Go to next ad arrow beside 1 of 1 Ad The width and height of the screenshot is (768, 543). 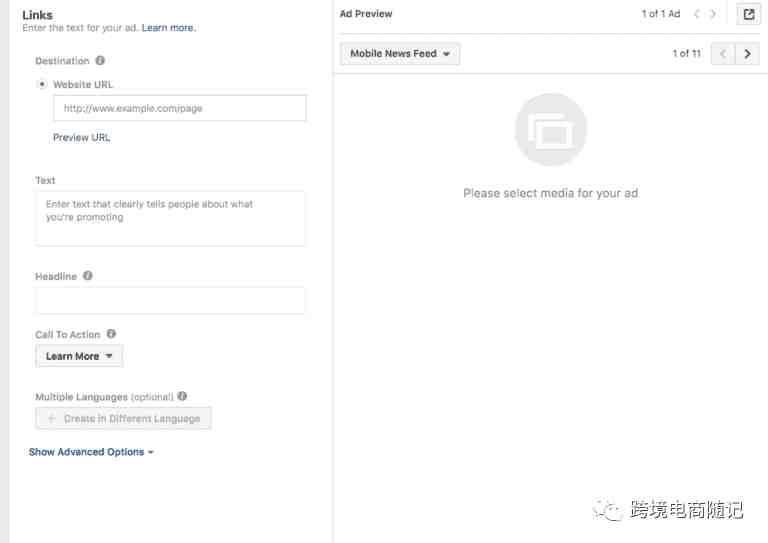(x=713, y=14)
